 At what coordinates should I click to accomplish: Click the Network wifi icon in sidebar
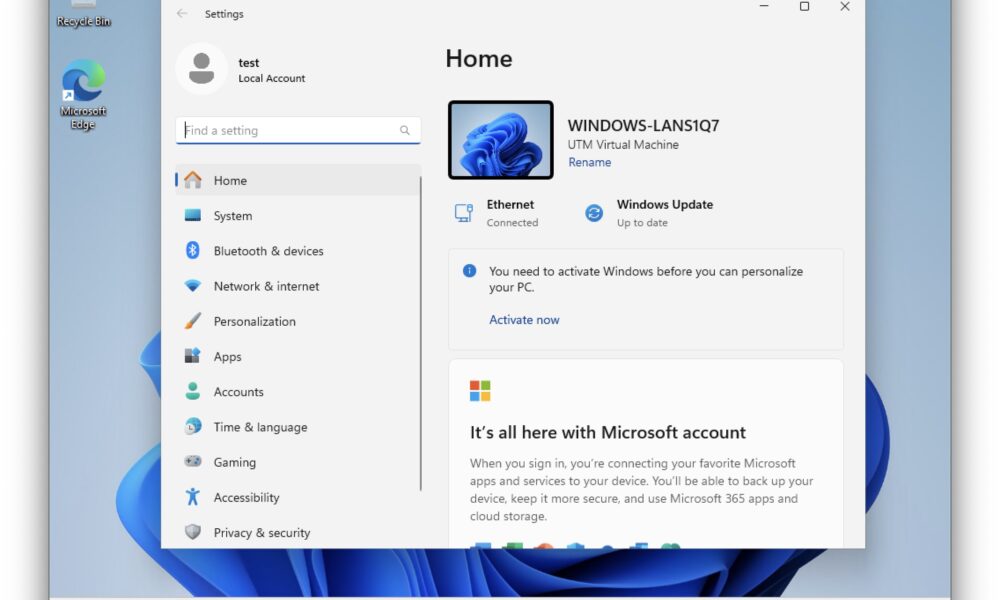click(x=193, y=286)
